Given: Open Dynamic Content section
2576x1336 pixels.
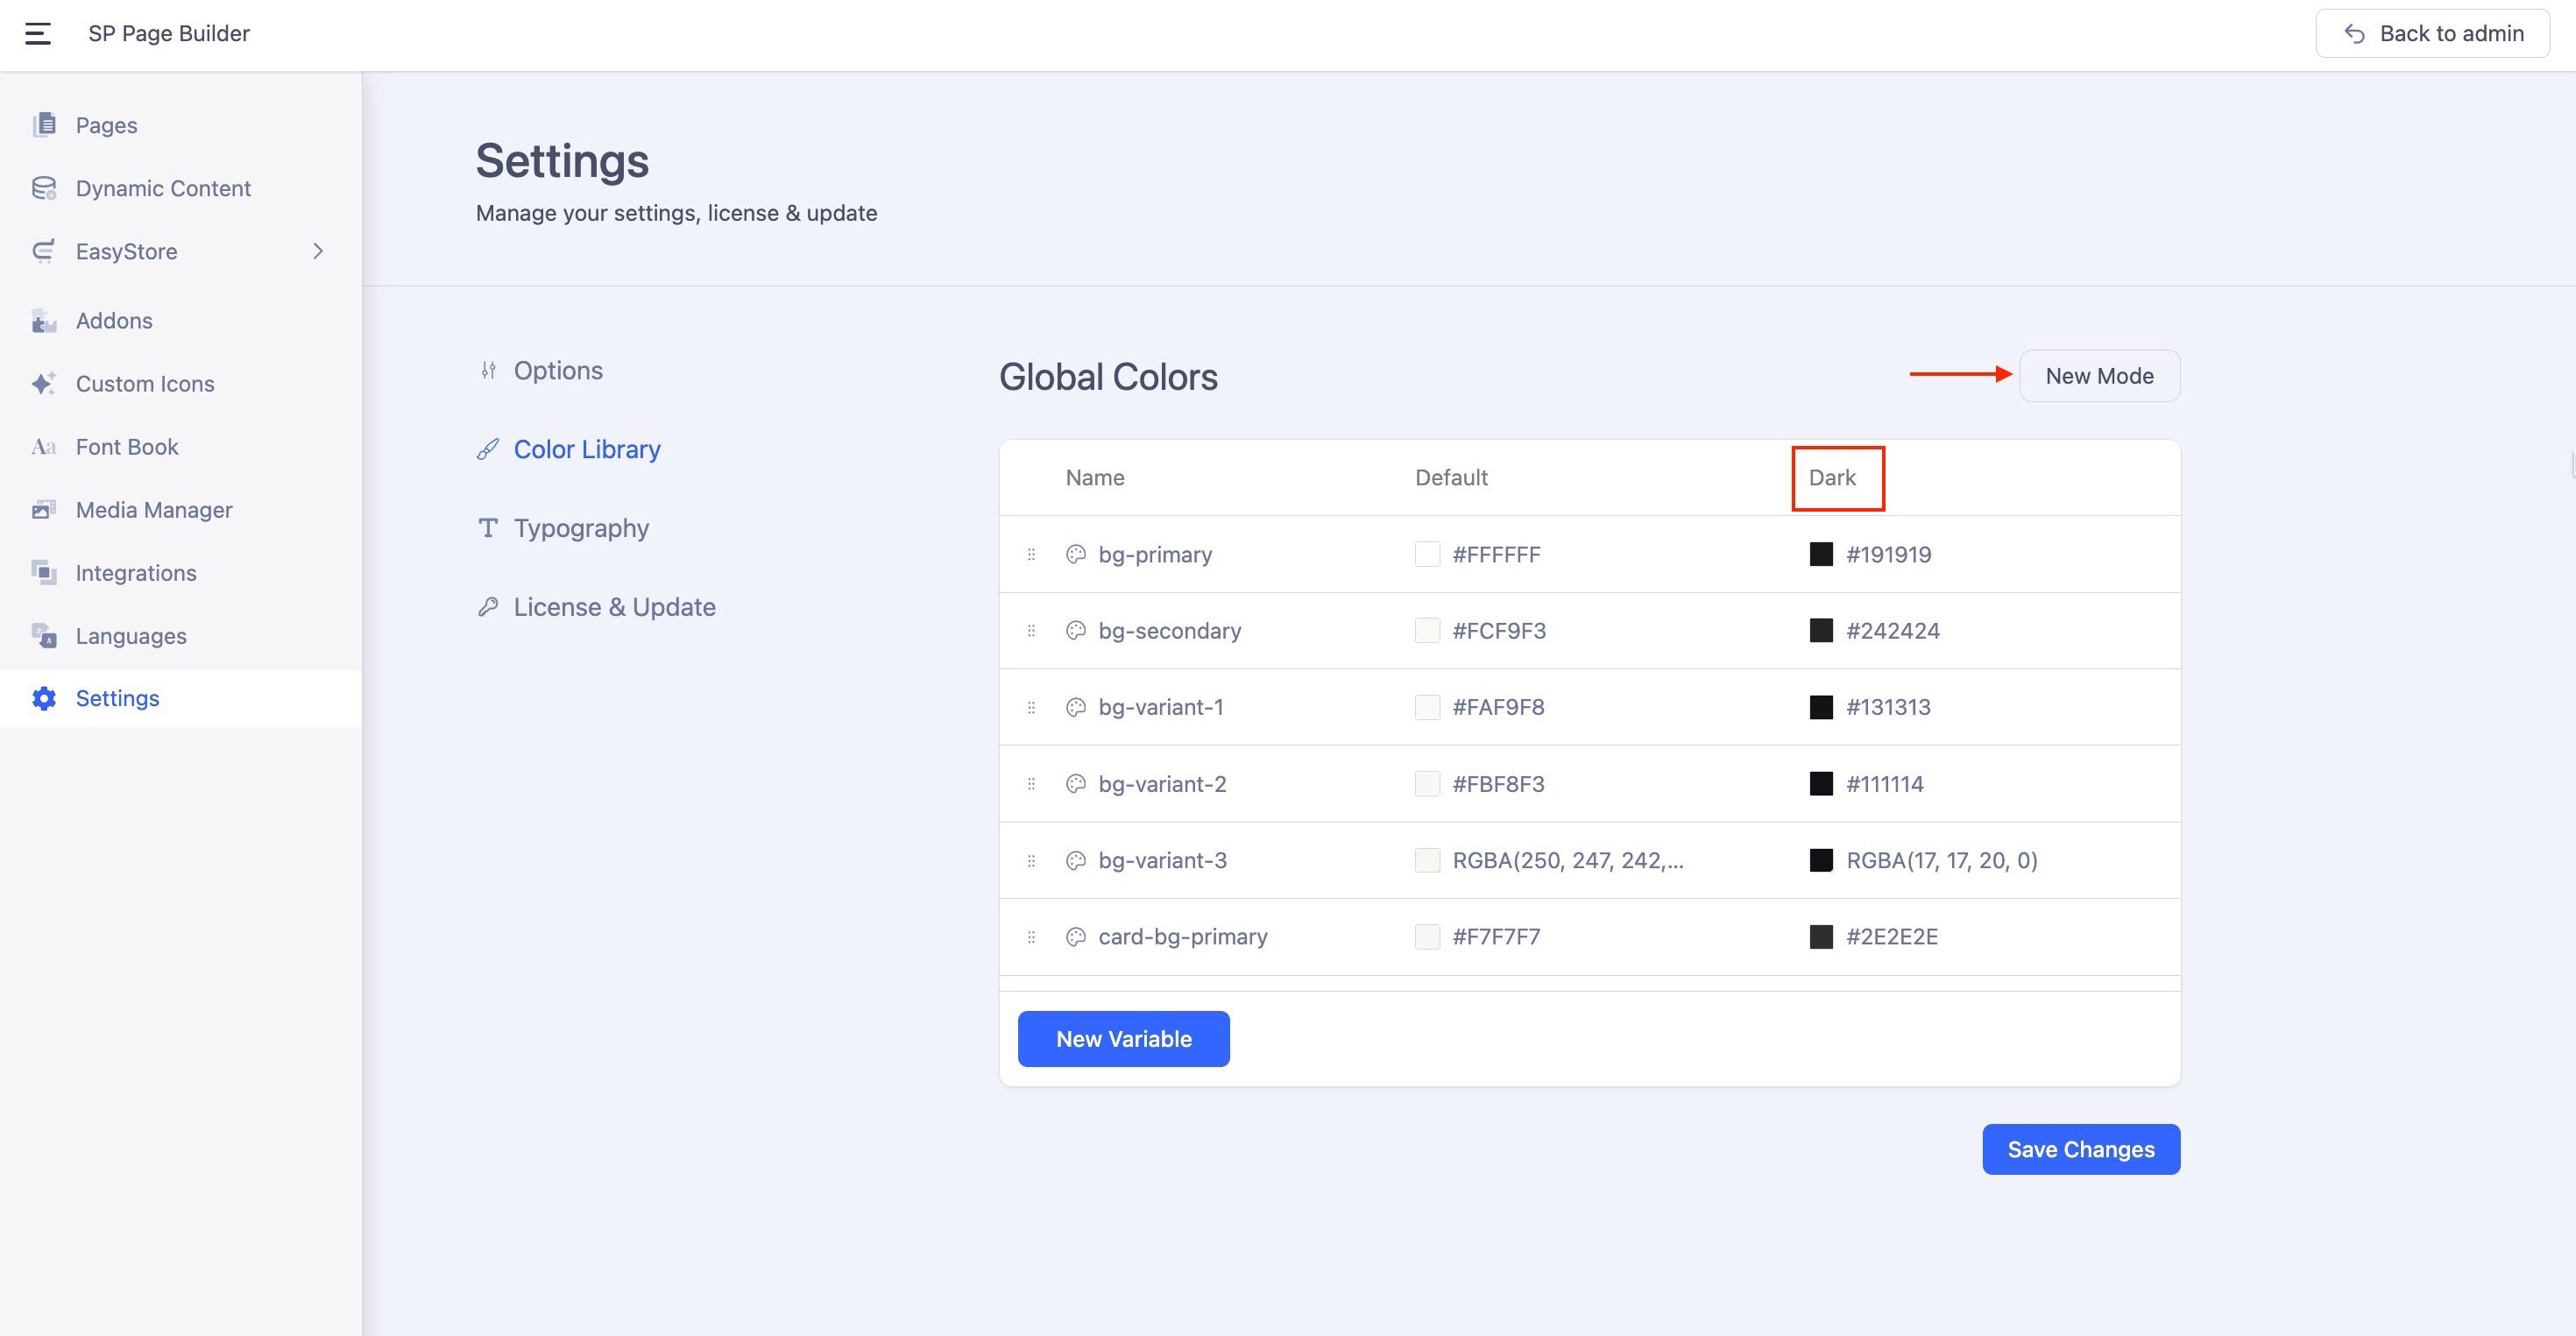Looking at the screenshot, I should coord(162,188).
